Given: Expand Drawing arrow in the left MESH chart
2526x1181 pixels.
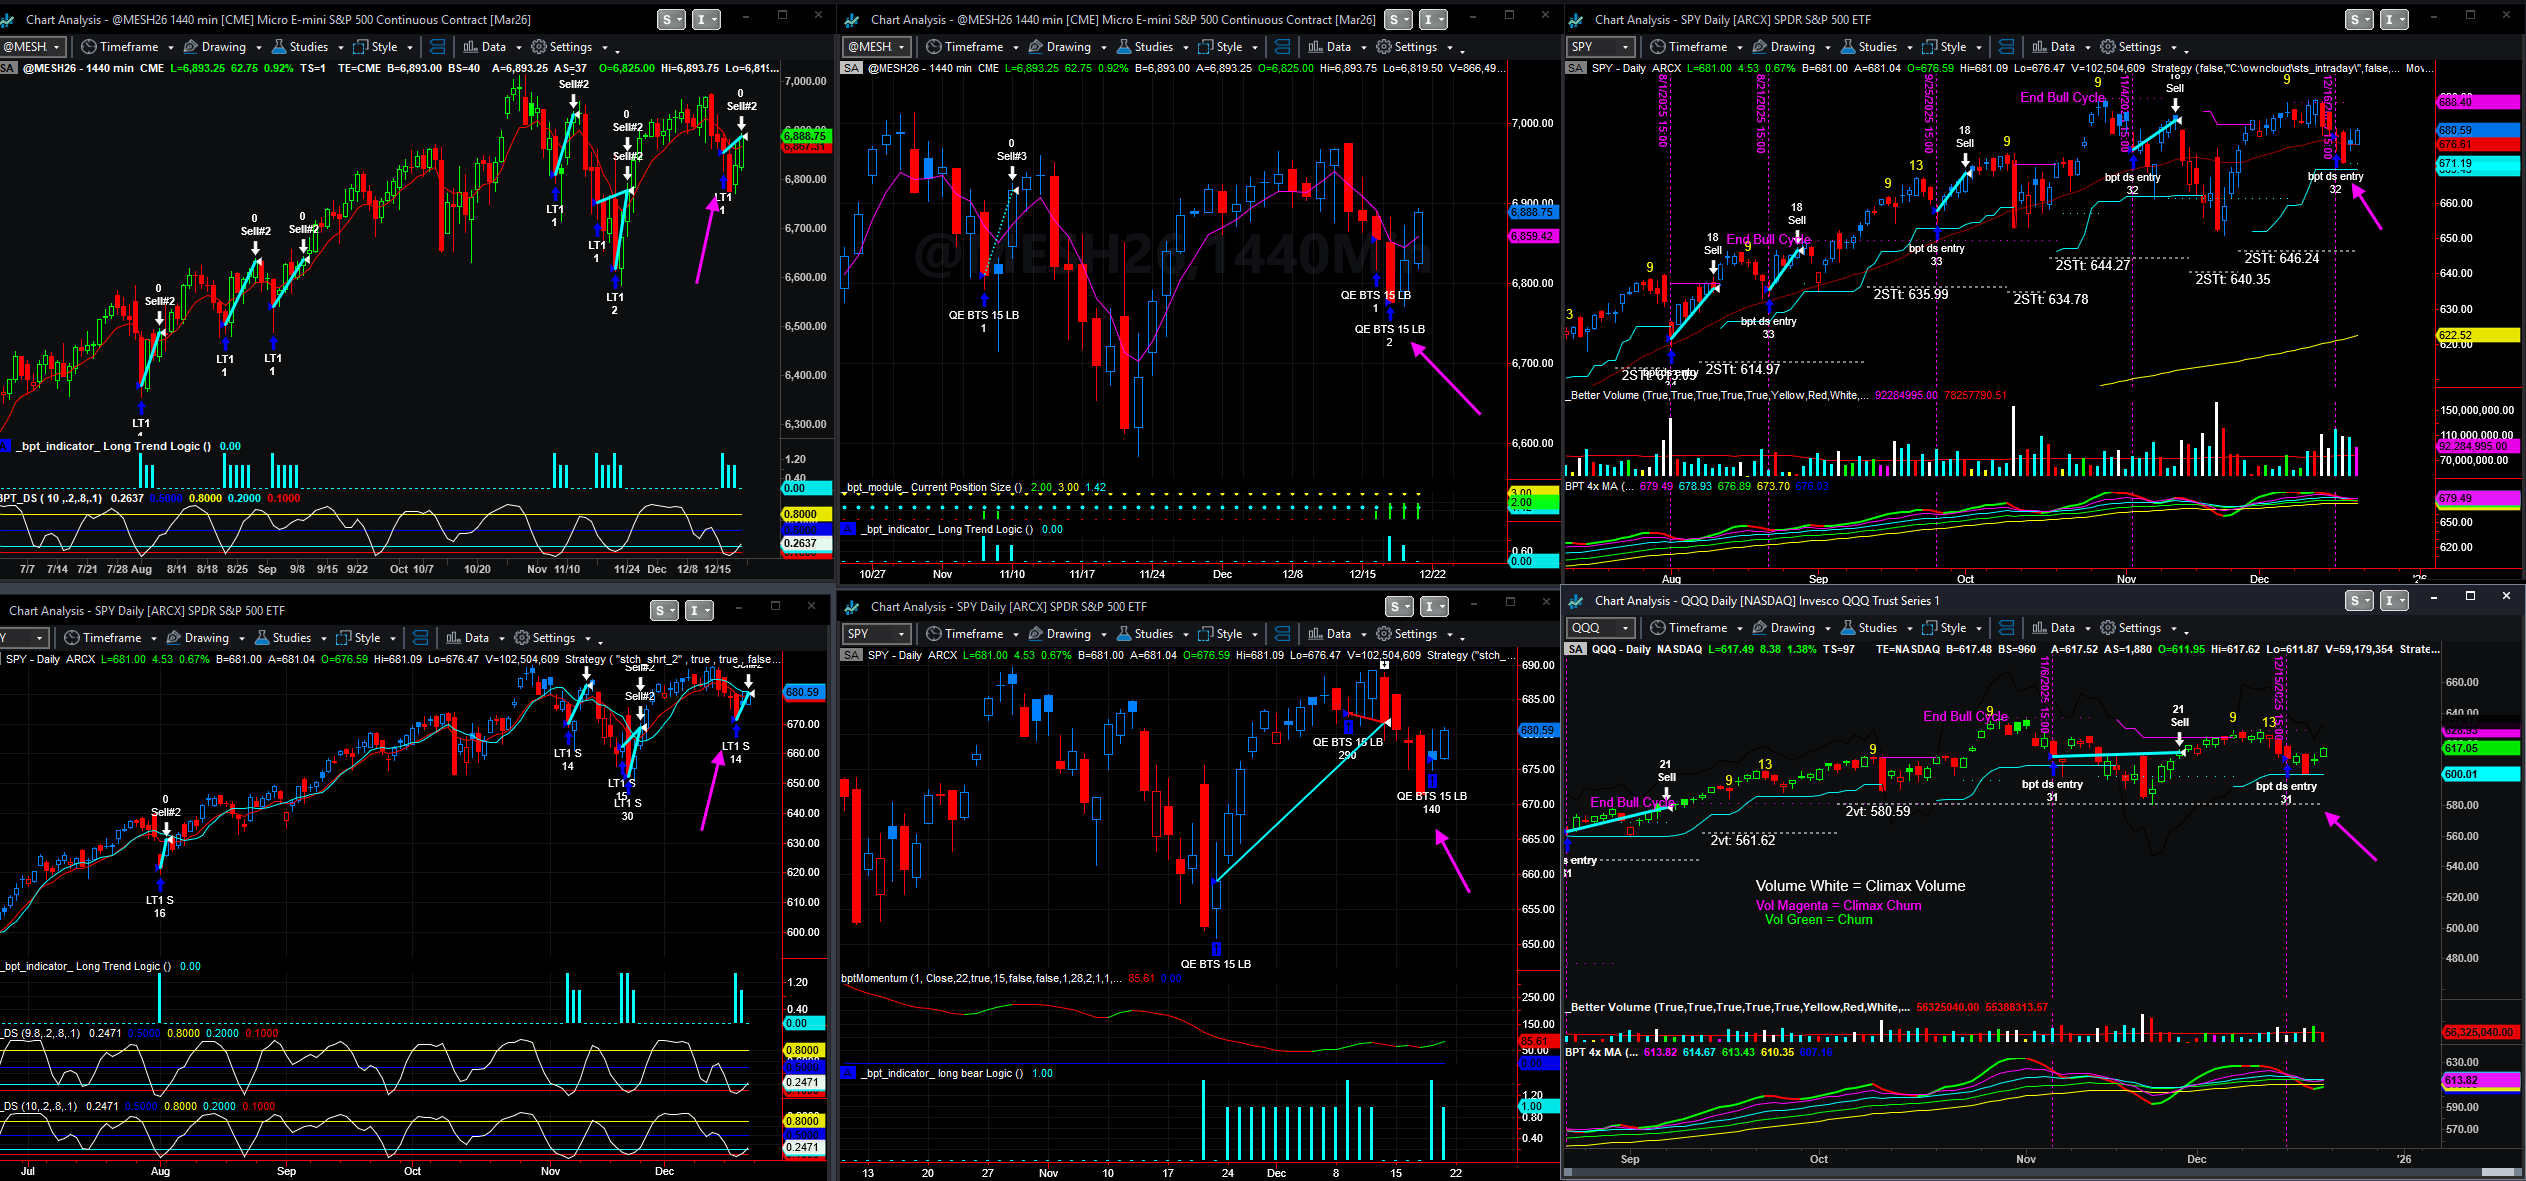Looking at the screenshot, I should click(259, 48).
